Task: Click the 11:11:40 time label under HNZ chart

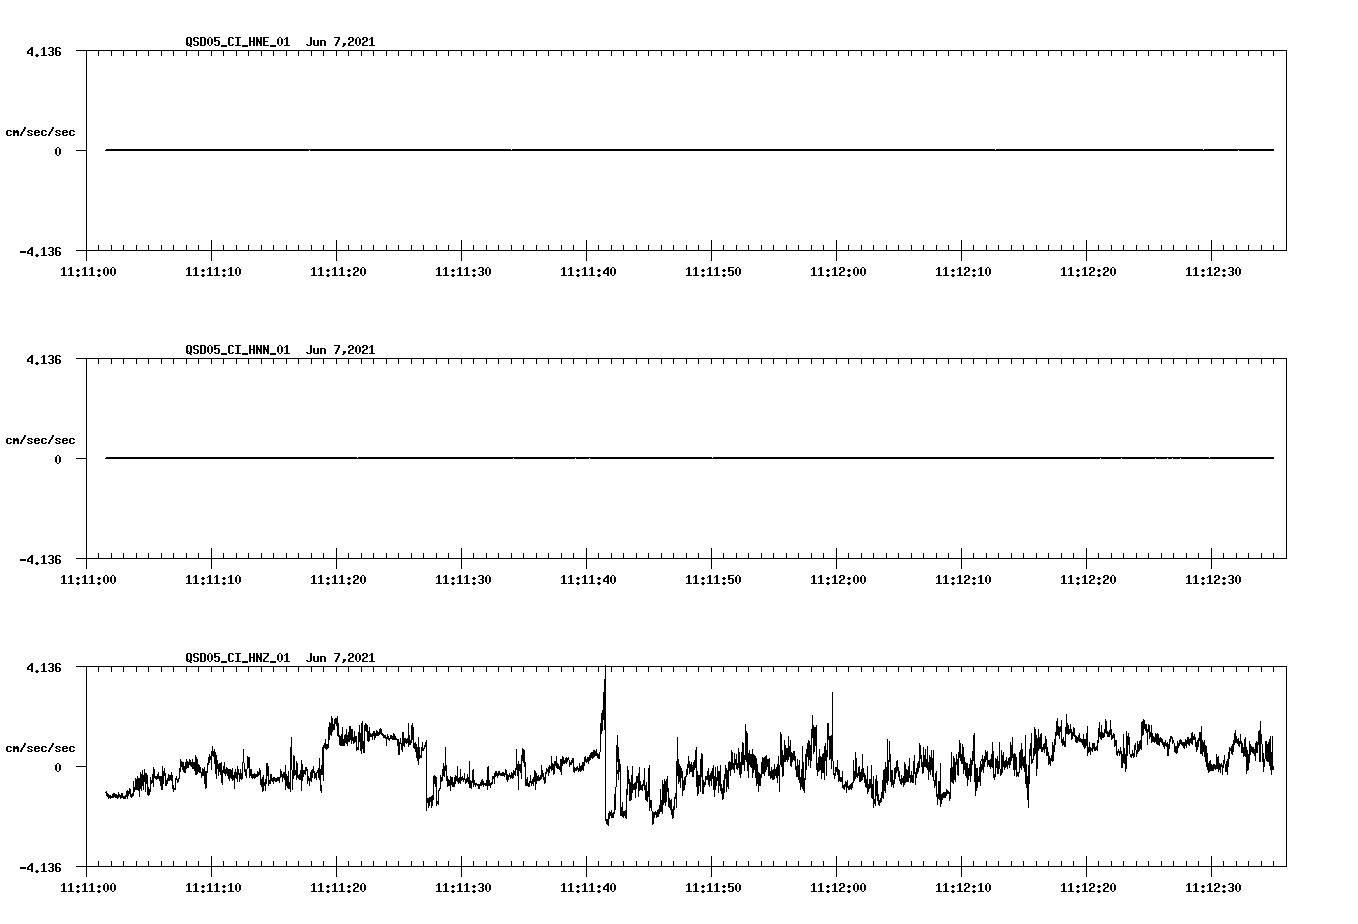Action: [x=588, y=888]
